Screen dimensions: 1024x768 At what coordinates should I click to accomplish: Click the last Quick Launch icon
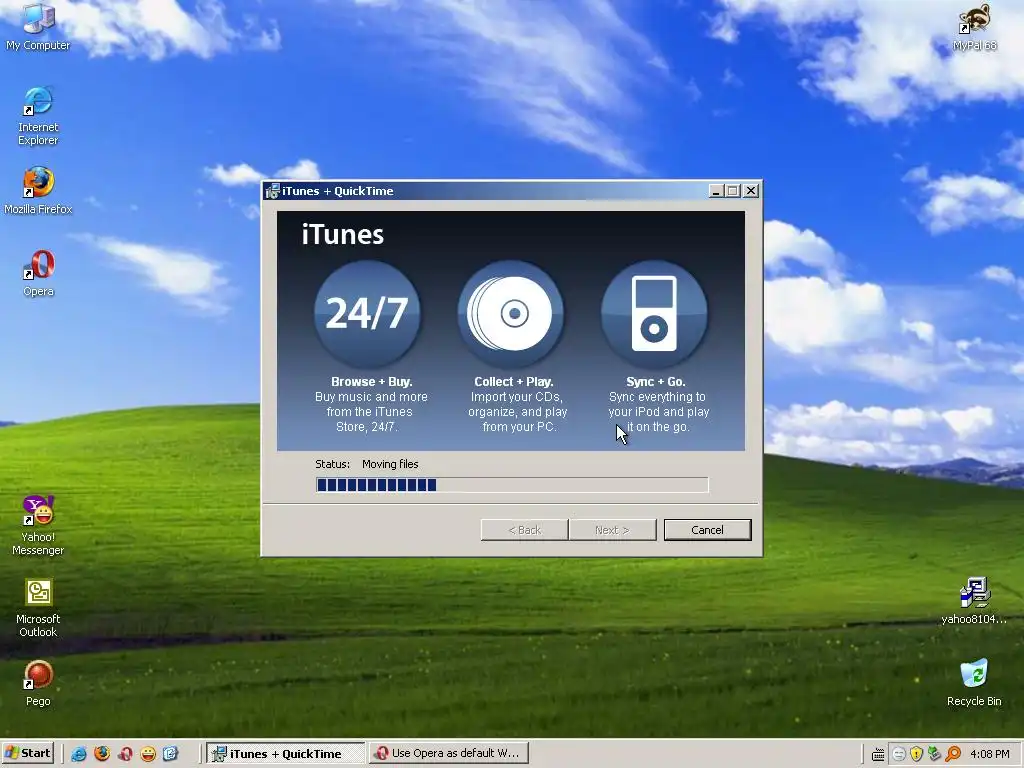170,754
